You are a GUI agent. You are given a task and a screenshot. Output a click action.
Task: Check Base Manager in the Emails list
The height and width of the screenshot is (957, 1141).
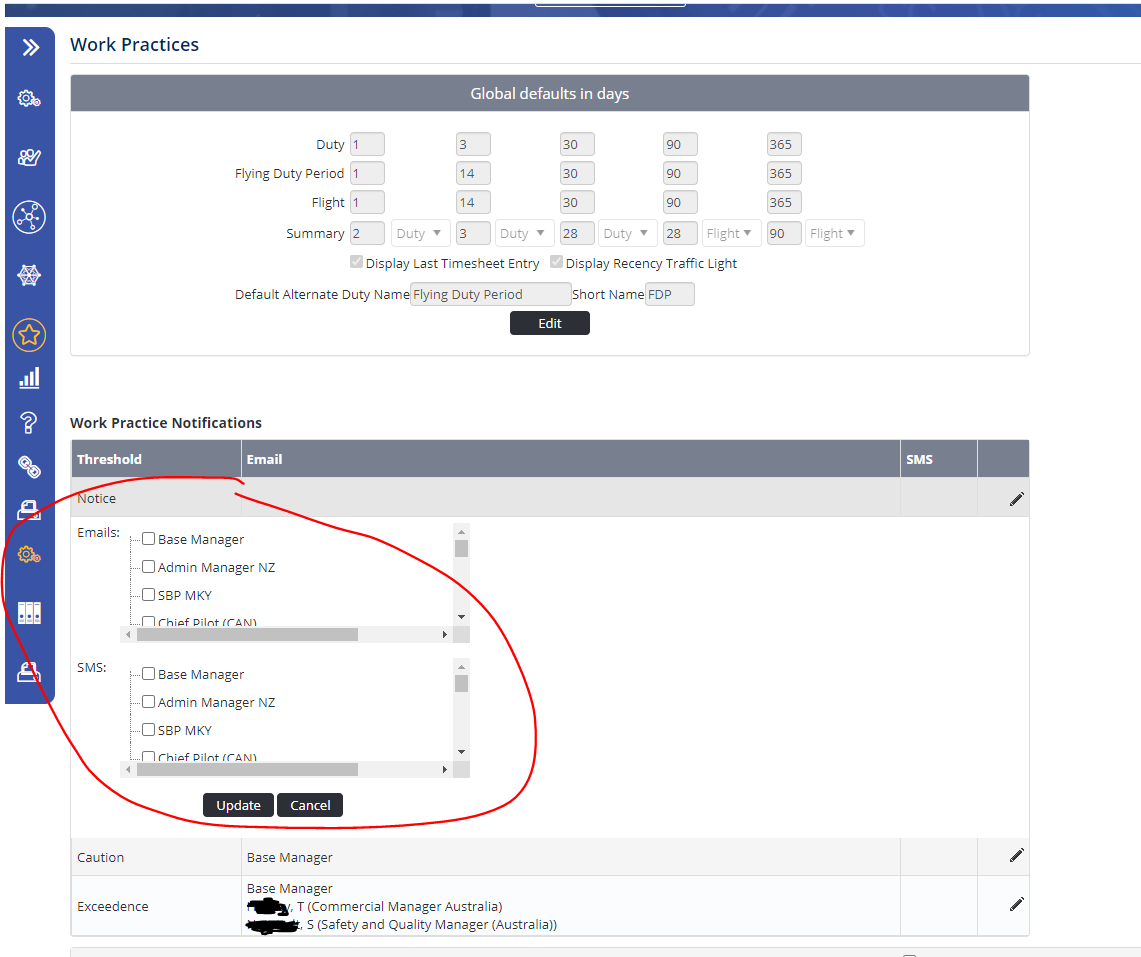coord(148,539)
